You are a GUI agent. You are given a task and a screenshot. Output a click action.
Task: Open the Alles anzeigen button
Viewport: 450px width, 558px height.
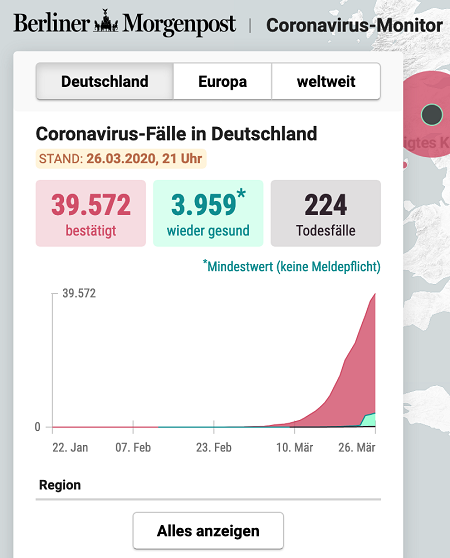pos(208,531)
